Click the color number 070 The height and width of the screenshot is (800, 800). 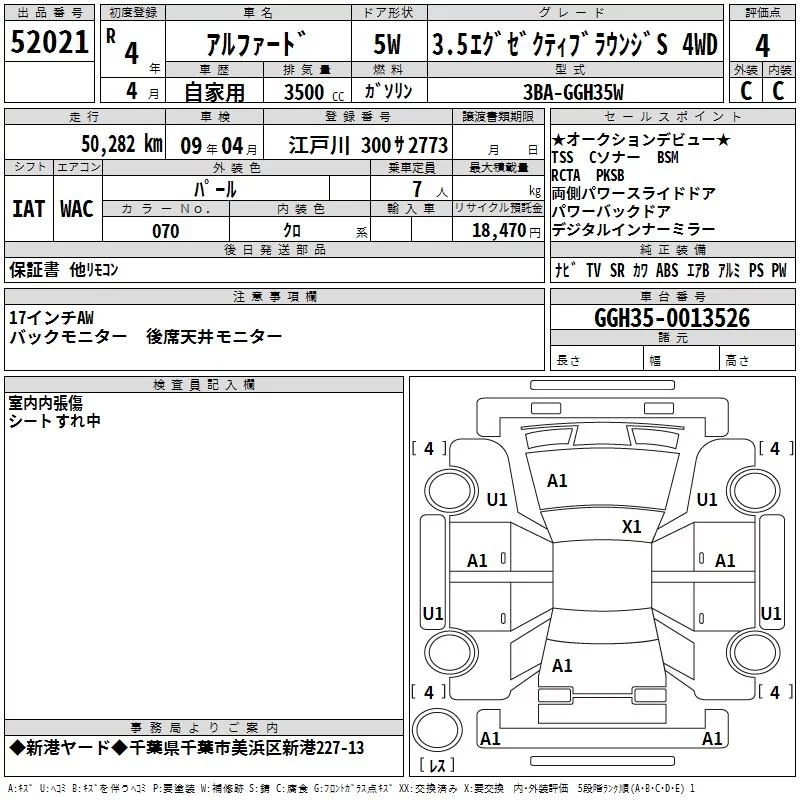coord(165,231)
